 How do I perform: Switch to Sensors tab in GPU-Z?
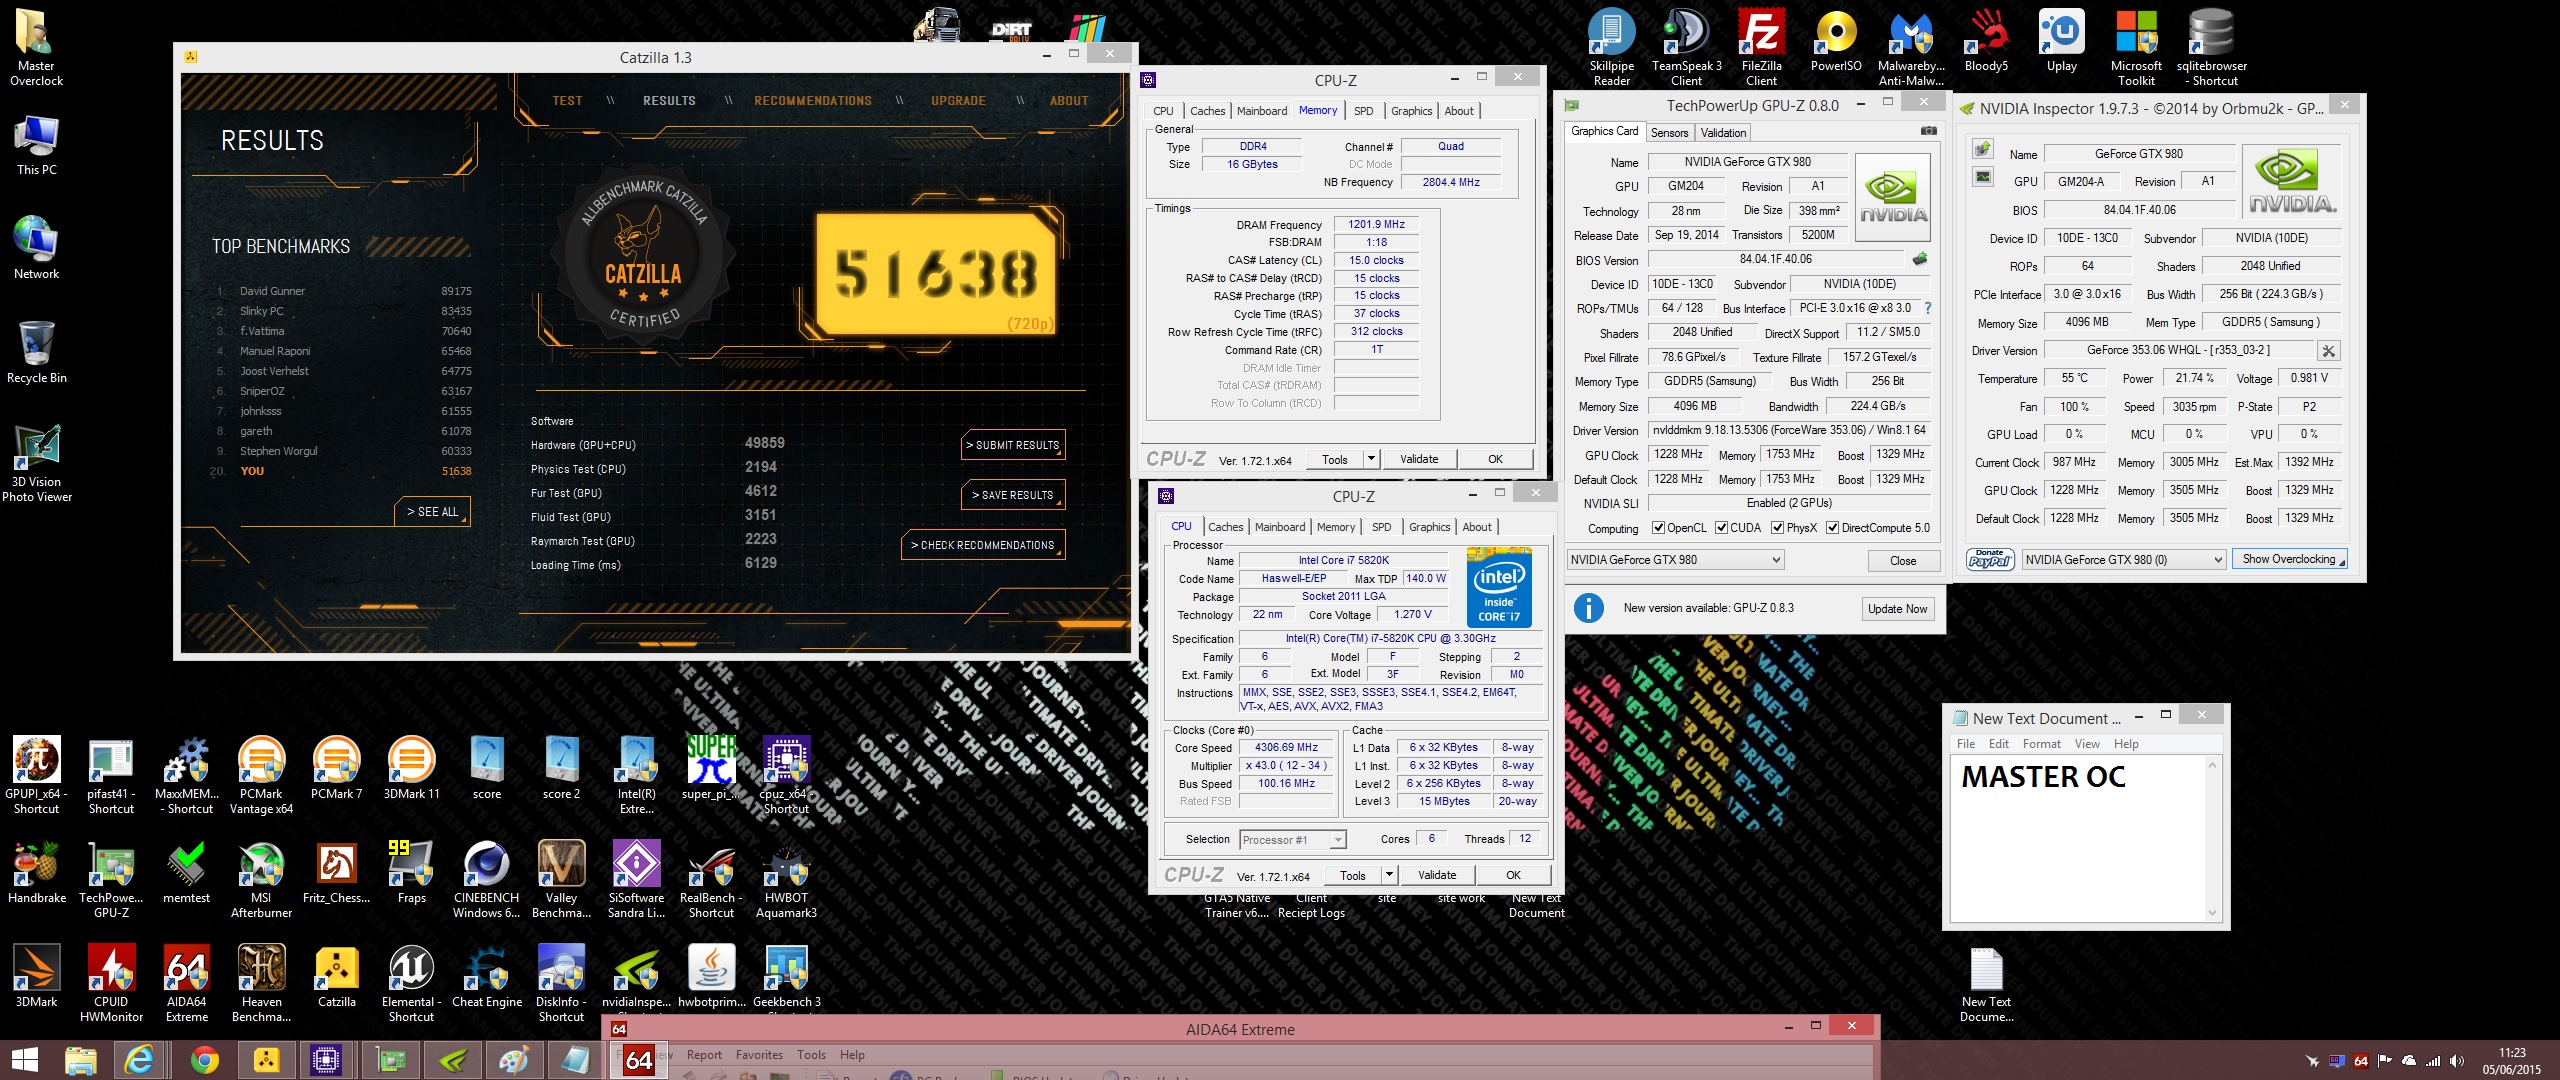click(1669, 133)
